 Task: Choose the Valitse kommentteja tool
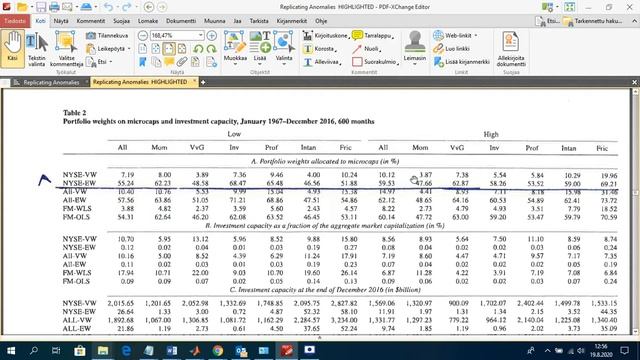pyautogui.click(x=67, y=49)
